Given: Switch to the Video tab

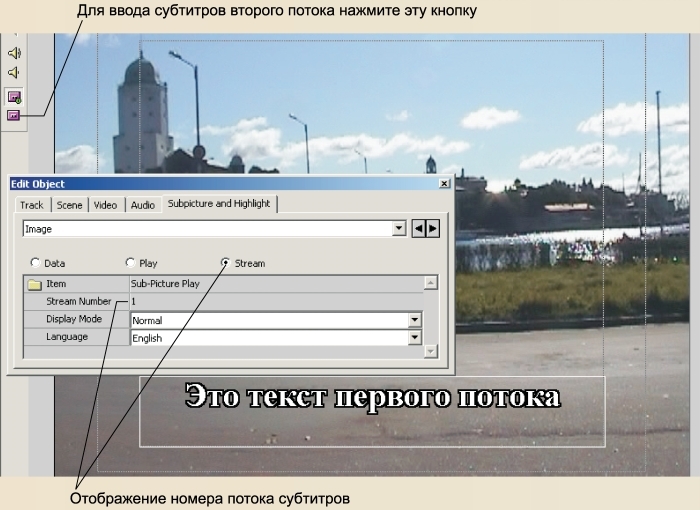Looking at the screenshot, I should tap(105, 205).
